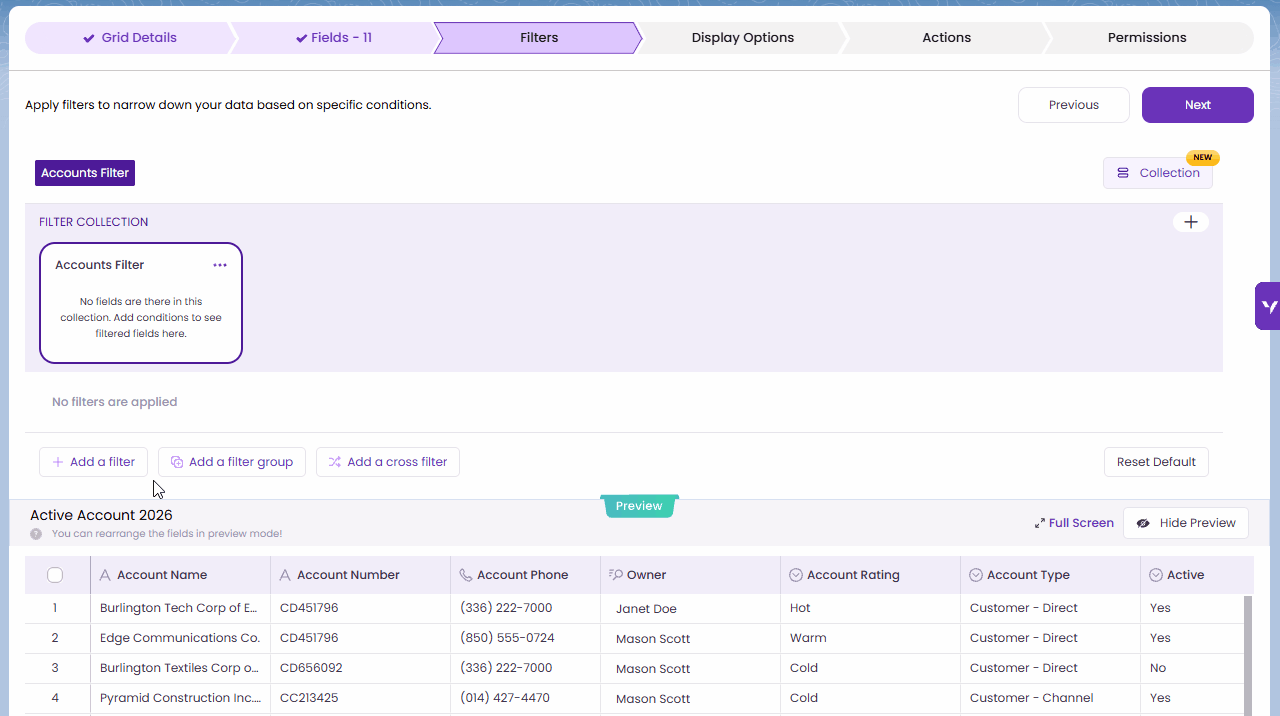Expand the Account Type column picklist icon

[976, 575]
